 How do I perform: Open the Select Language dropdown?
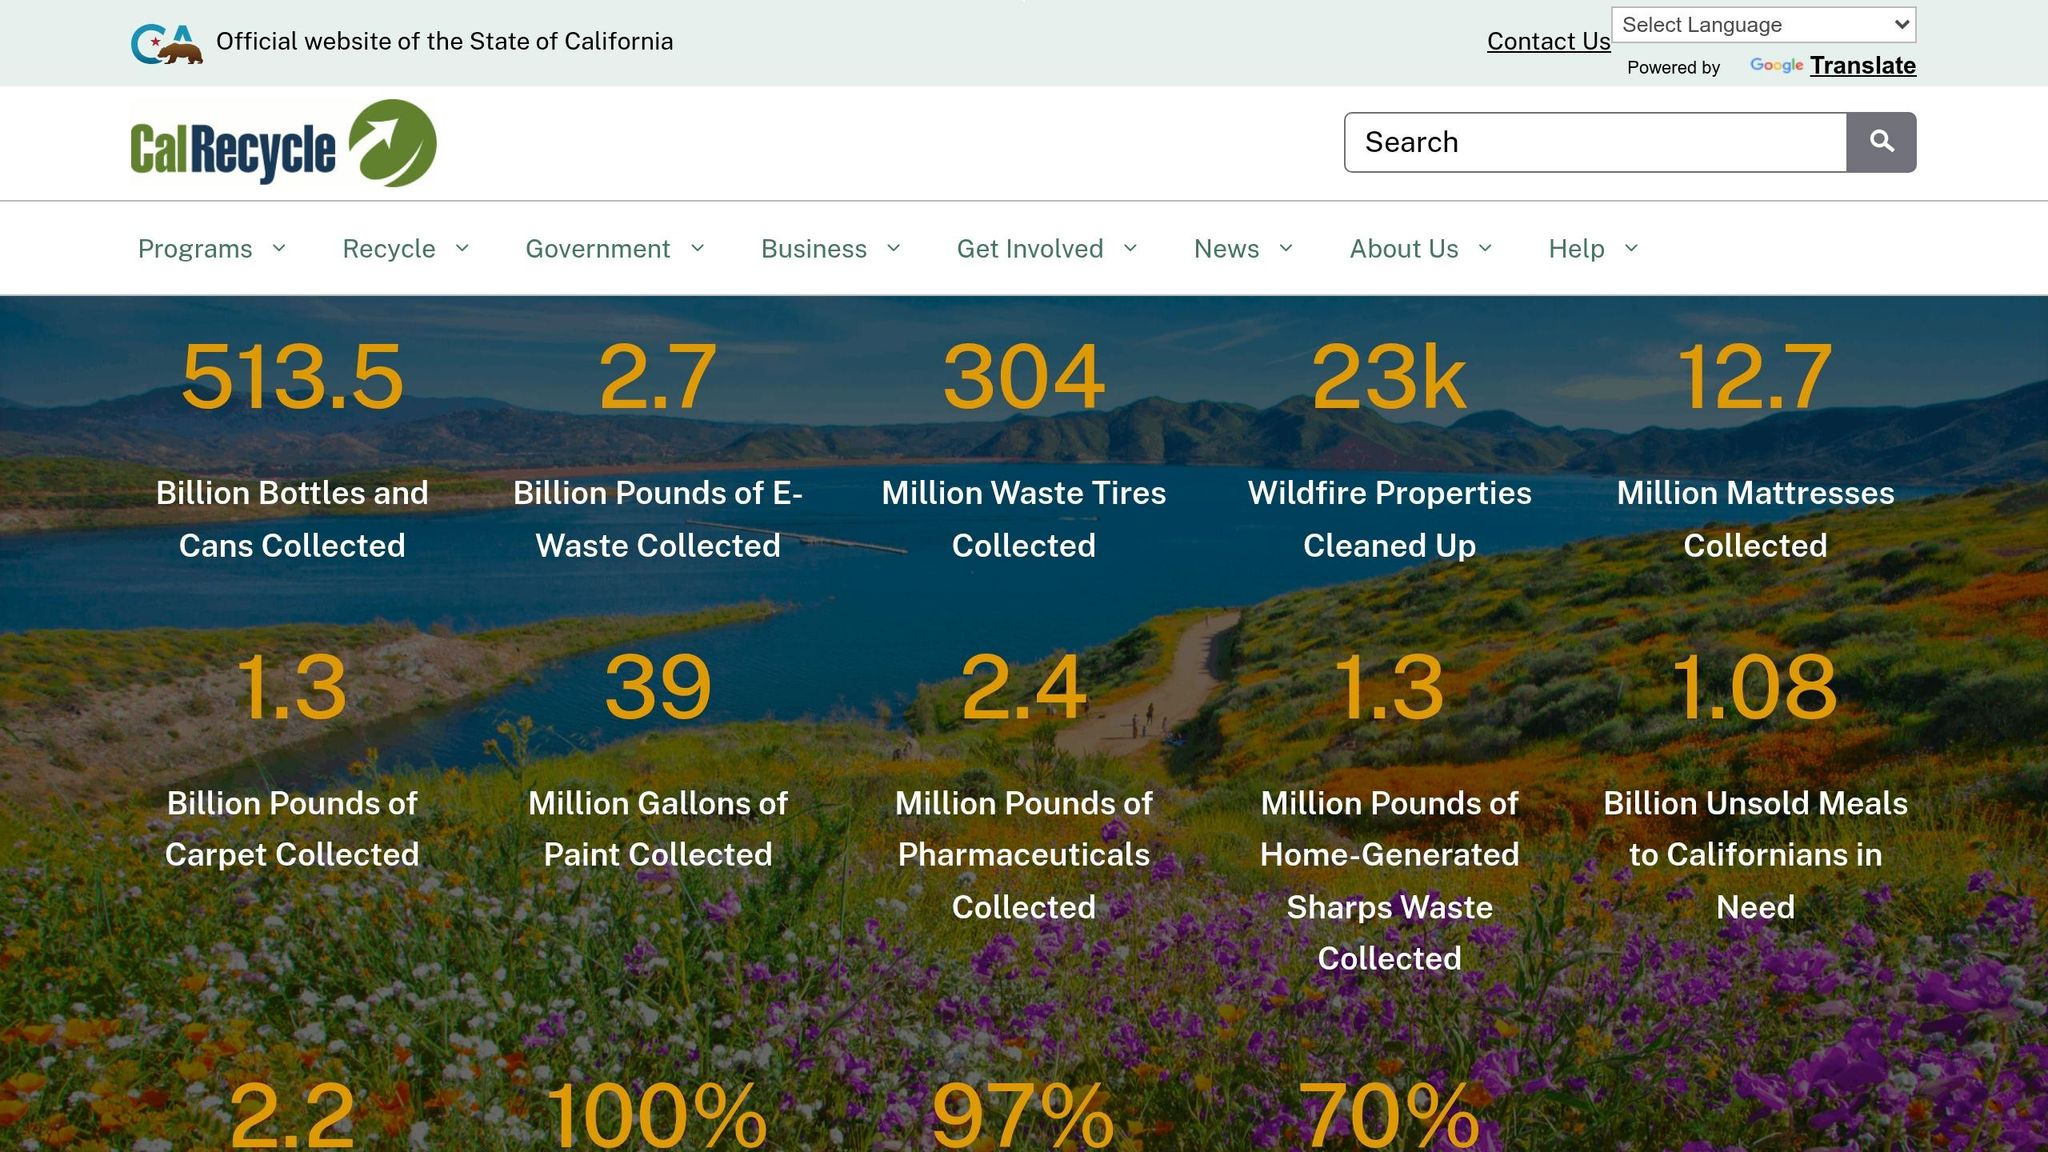pos(1764,25)
